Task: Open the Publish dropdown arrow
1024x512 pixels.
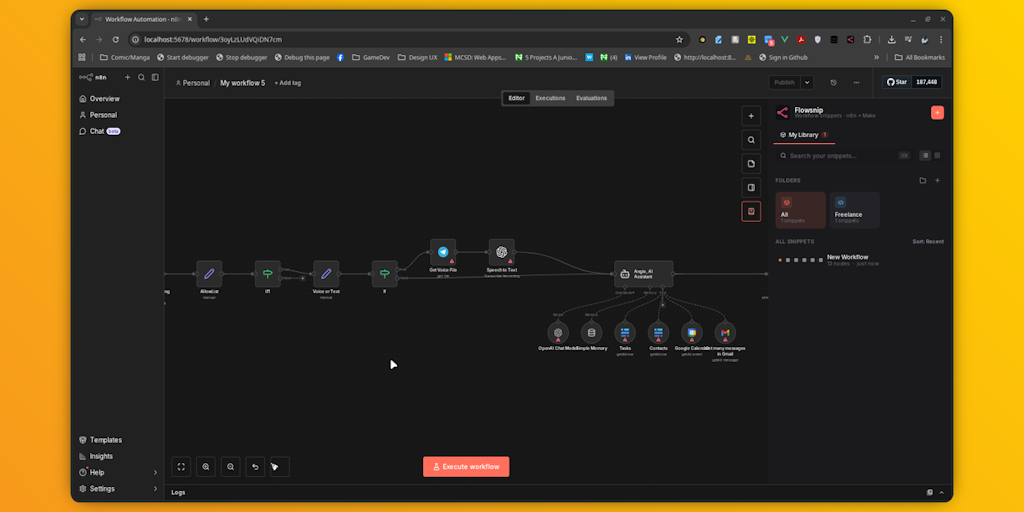Action: coord(807,82)
